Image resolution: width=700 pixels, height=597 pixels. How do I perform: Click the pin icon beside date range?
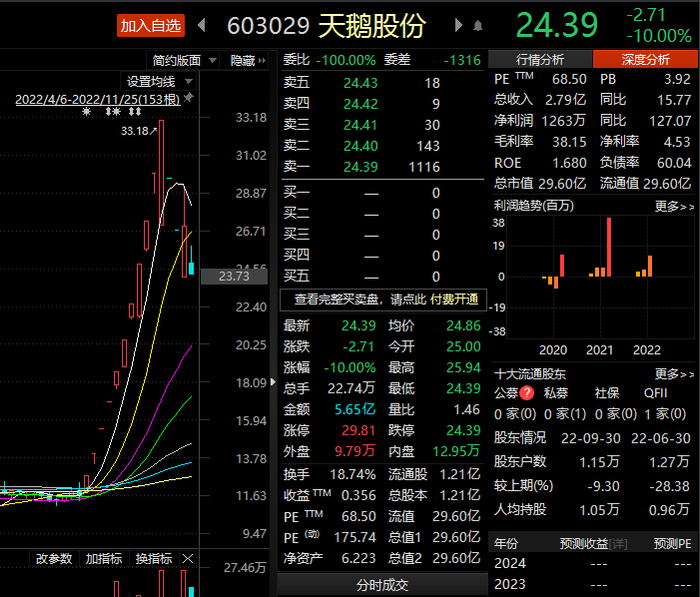(189, 97)
